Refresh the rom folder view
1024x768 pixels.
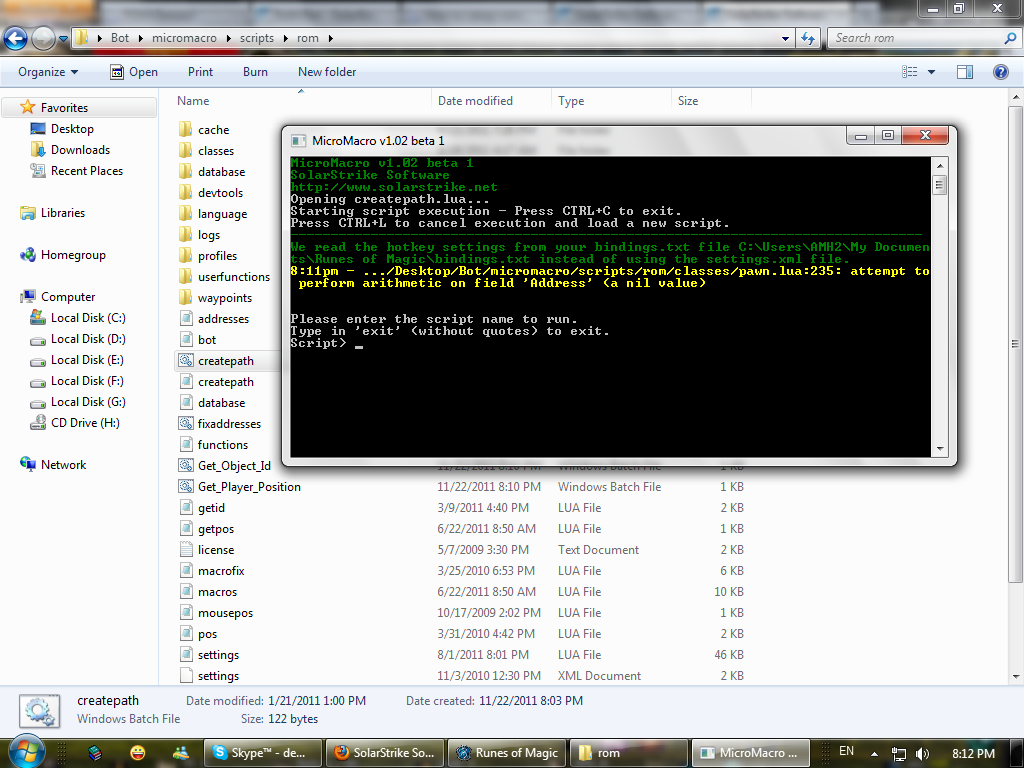[808, 39]
